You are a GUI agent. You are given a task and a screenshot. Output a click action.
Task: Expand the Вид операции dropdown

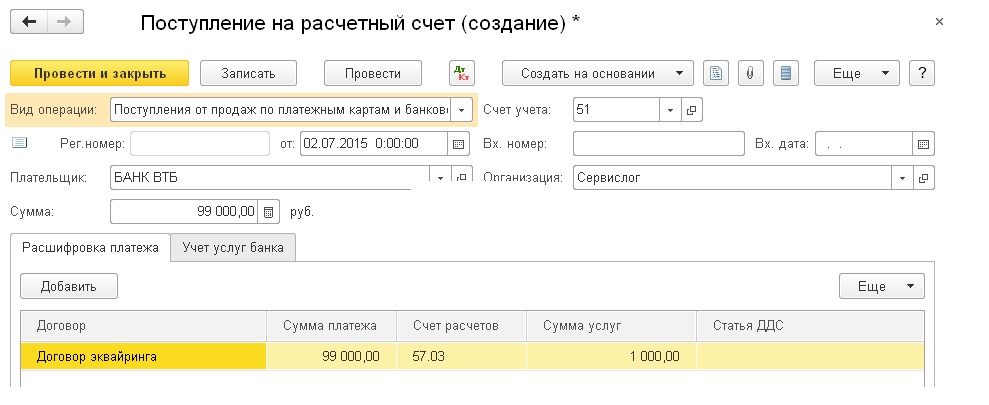461,110
